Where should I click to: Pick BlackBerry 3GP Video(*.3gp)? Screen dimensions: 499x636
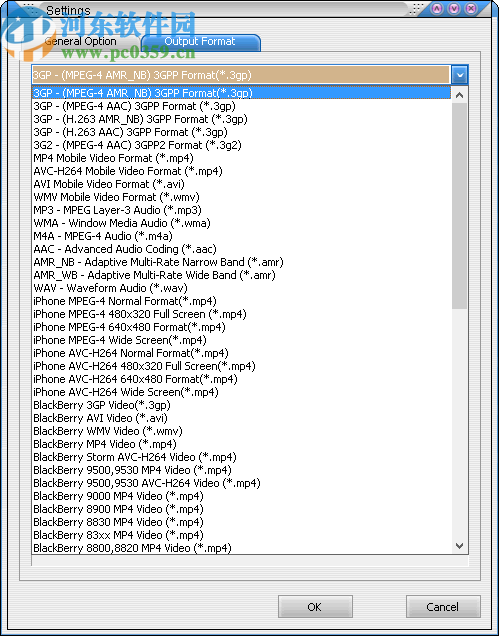241,405
